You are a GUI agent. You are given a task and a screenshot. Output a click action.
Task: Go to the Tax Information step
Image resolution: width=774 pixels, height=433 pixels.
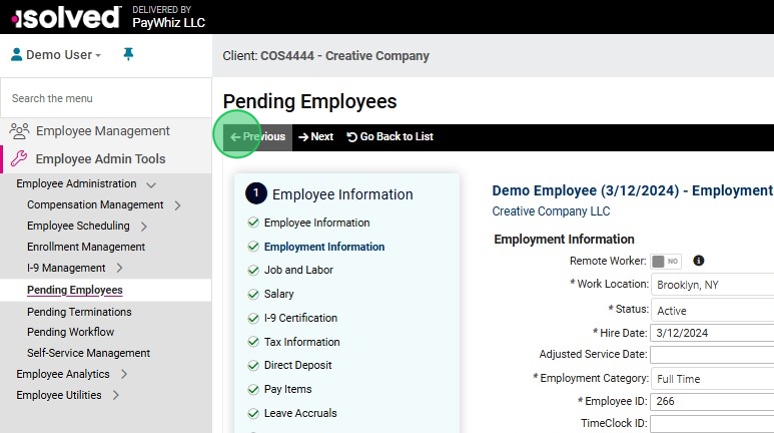click(x=301, y=342)
